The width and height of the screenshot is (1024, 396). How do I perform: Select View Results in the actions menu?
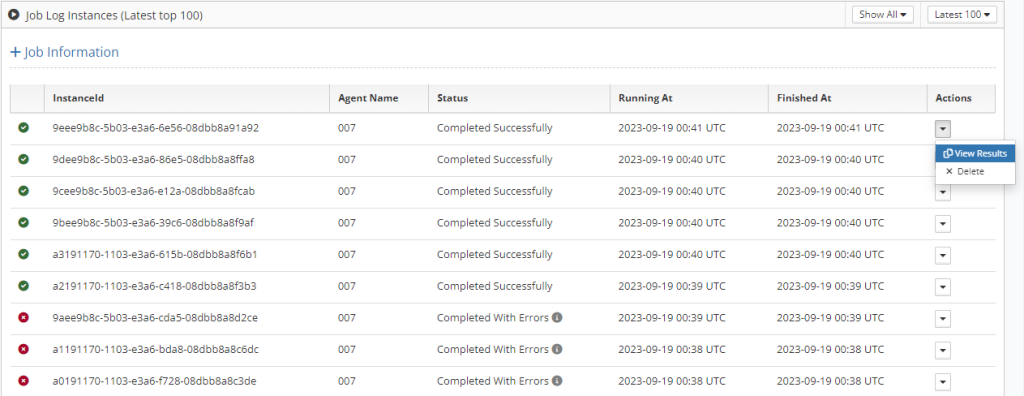coord(975,154)
